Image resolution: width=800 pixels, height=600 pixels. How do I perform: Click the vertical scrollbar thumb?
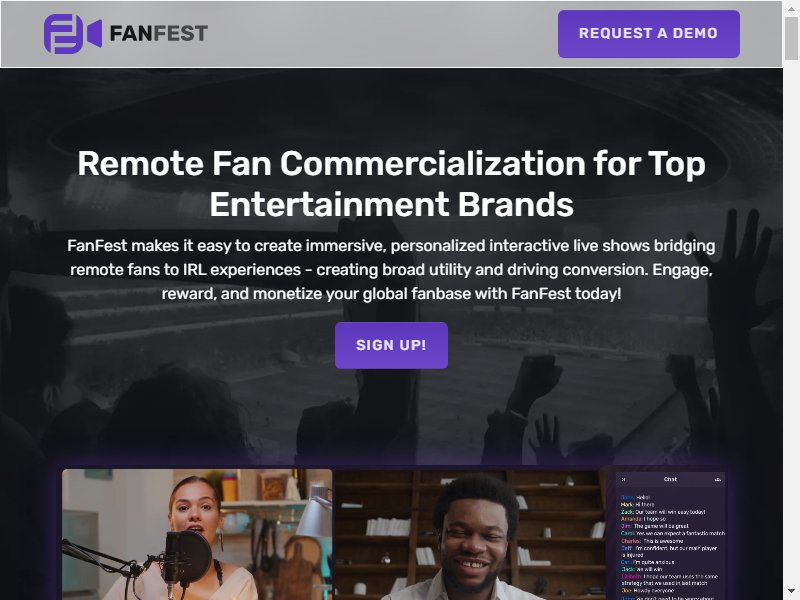point(791,38)
